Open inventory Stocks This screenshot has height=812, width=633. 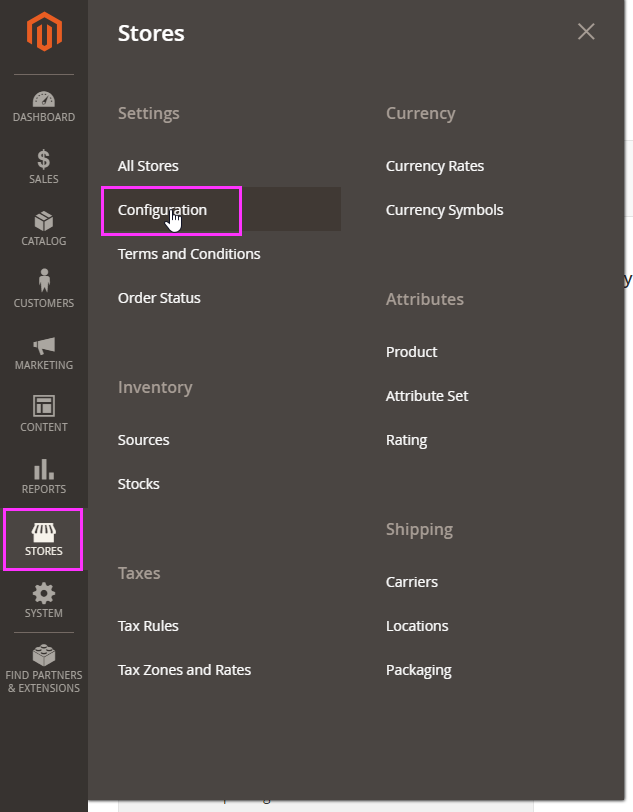[138, 484]
